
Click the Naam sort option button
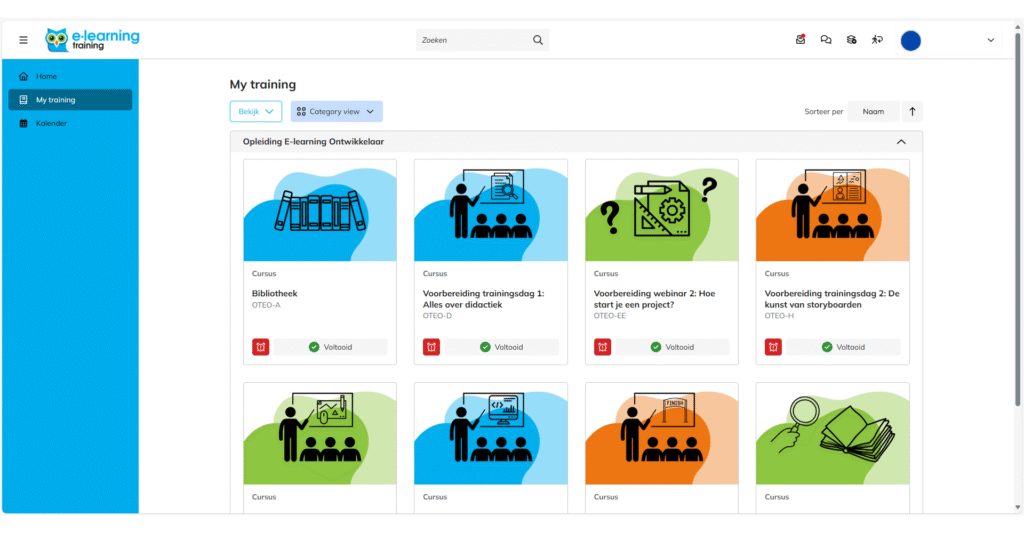(873, 112)
